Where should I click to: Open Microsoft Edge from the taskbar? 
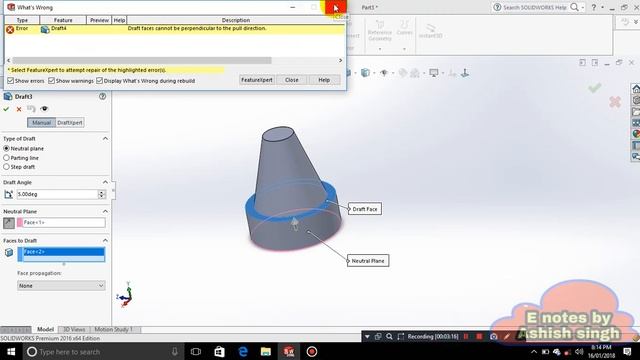243,351
